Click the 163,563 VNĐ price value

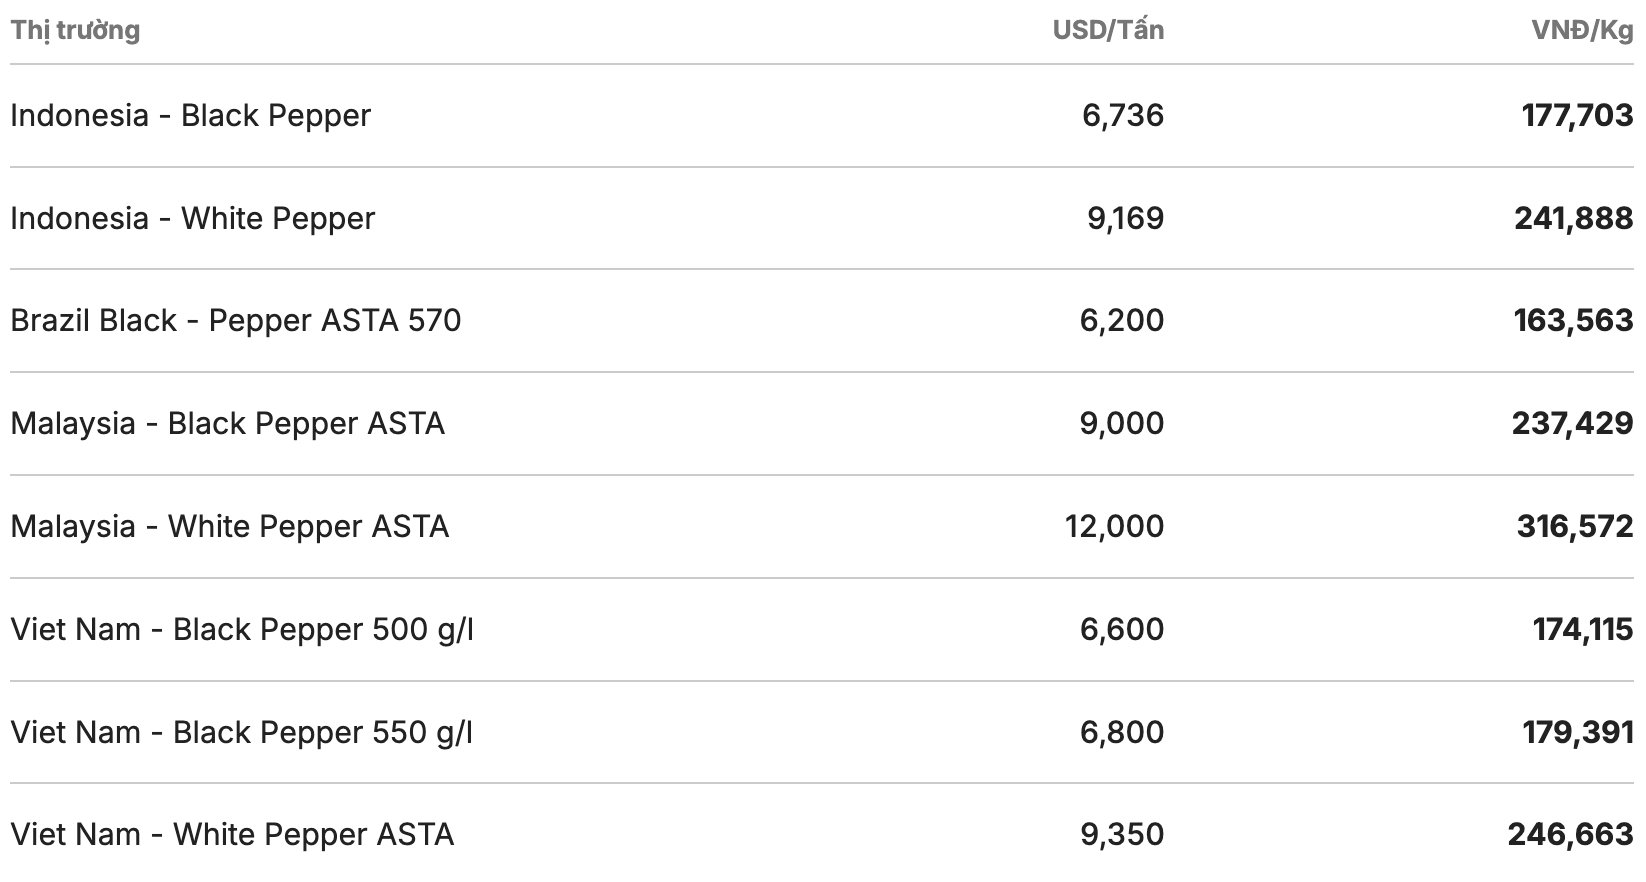point(1573,321)
